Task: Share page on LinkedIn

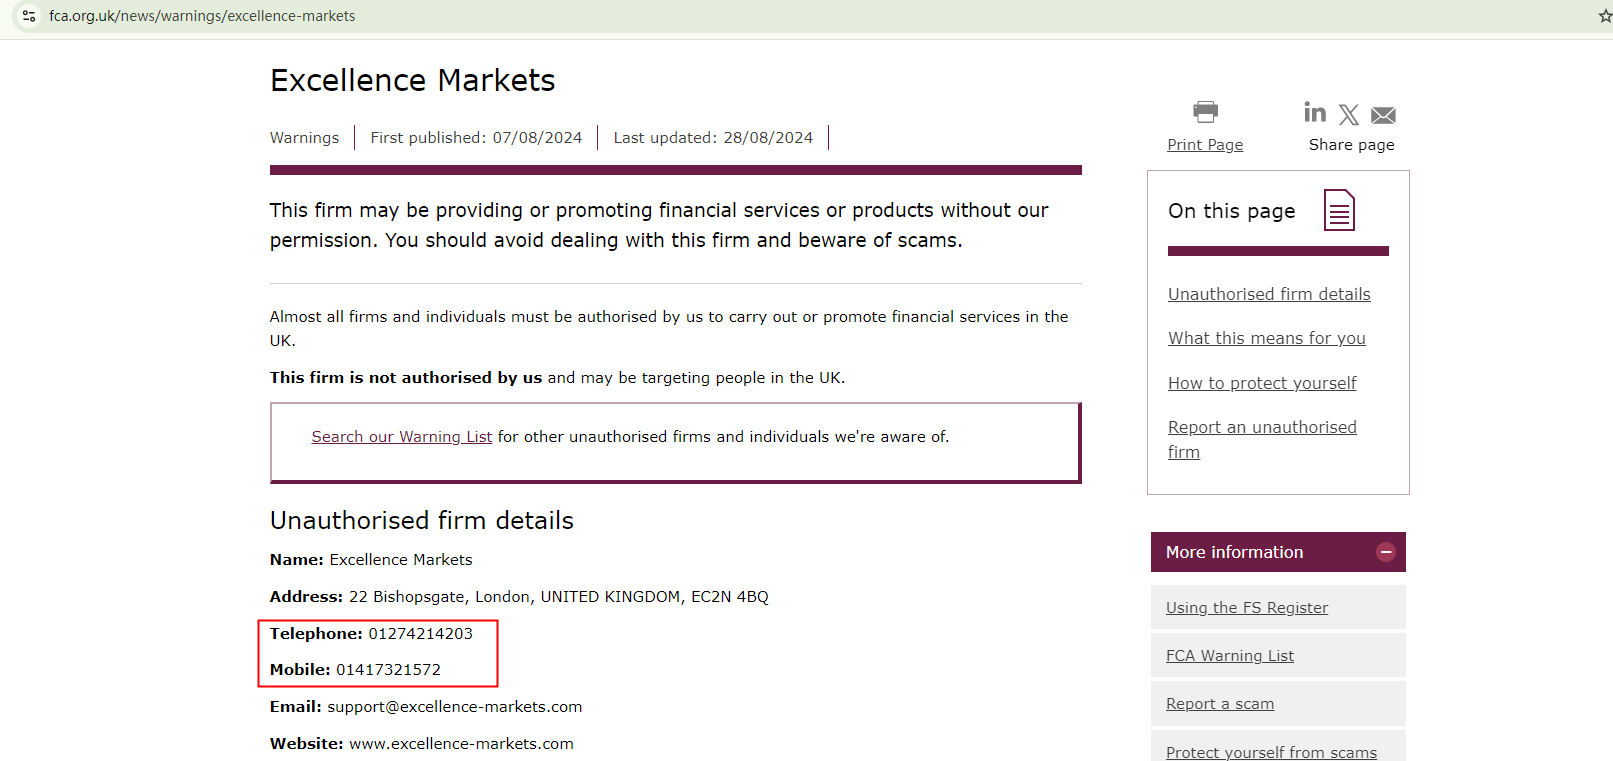Action: click(x=1315, y=112)
